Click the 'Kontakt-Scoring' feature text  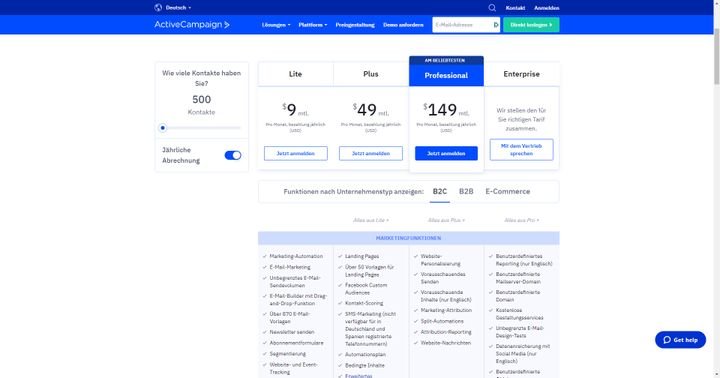tap(364, 303)
